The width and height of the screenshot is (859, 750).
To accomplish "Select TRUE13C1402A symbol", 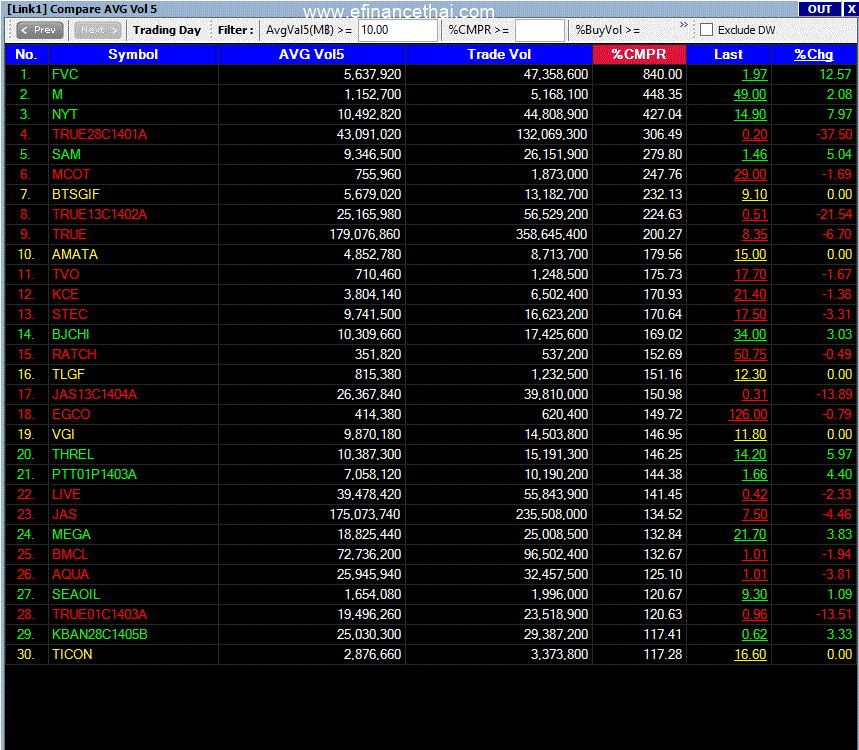I will coord(99,214).
